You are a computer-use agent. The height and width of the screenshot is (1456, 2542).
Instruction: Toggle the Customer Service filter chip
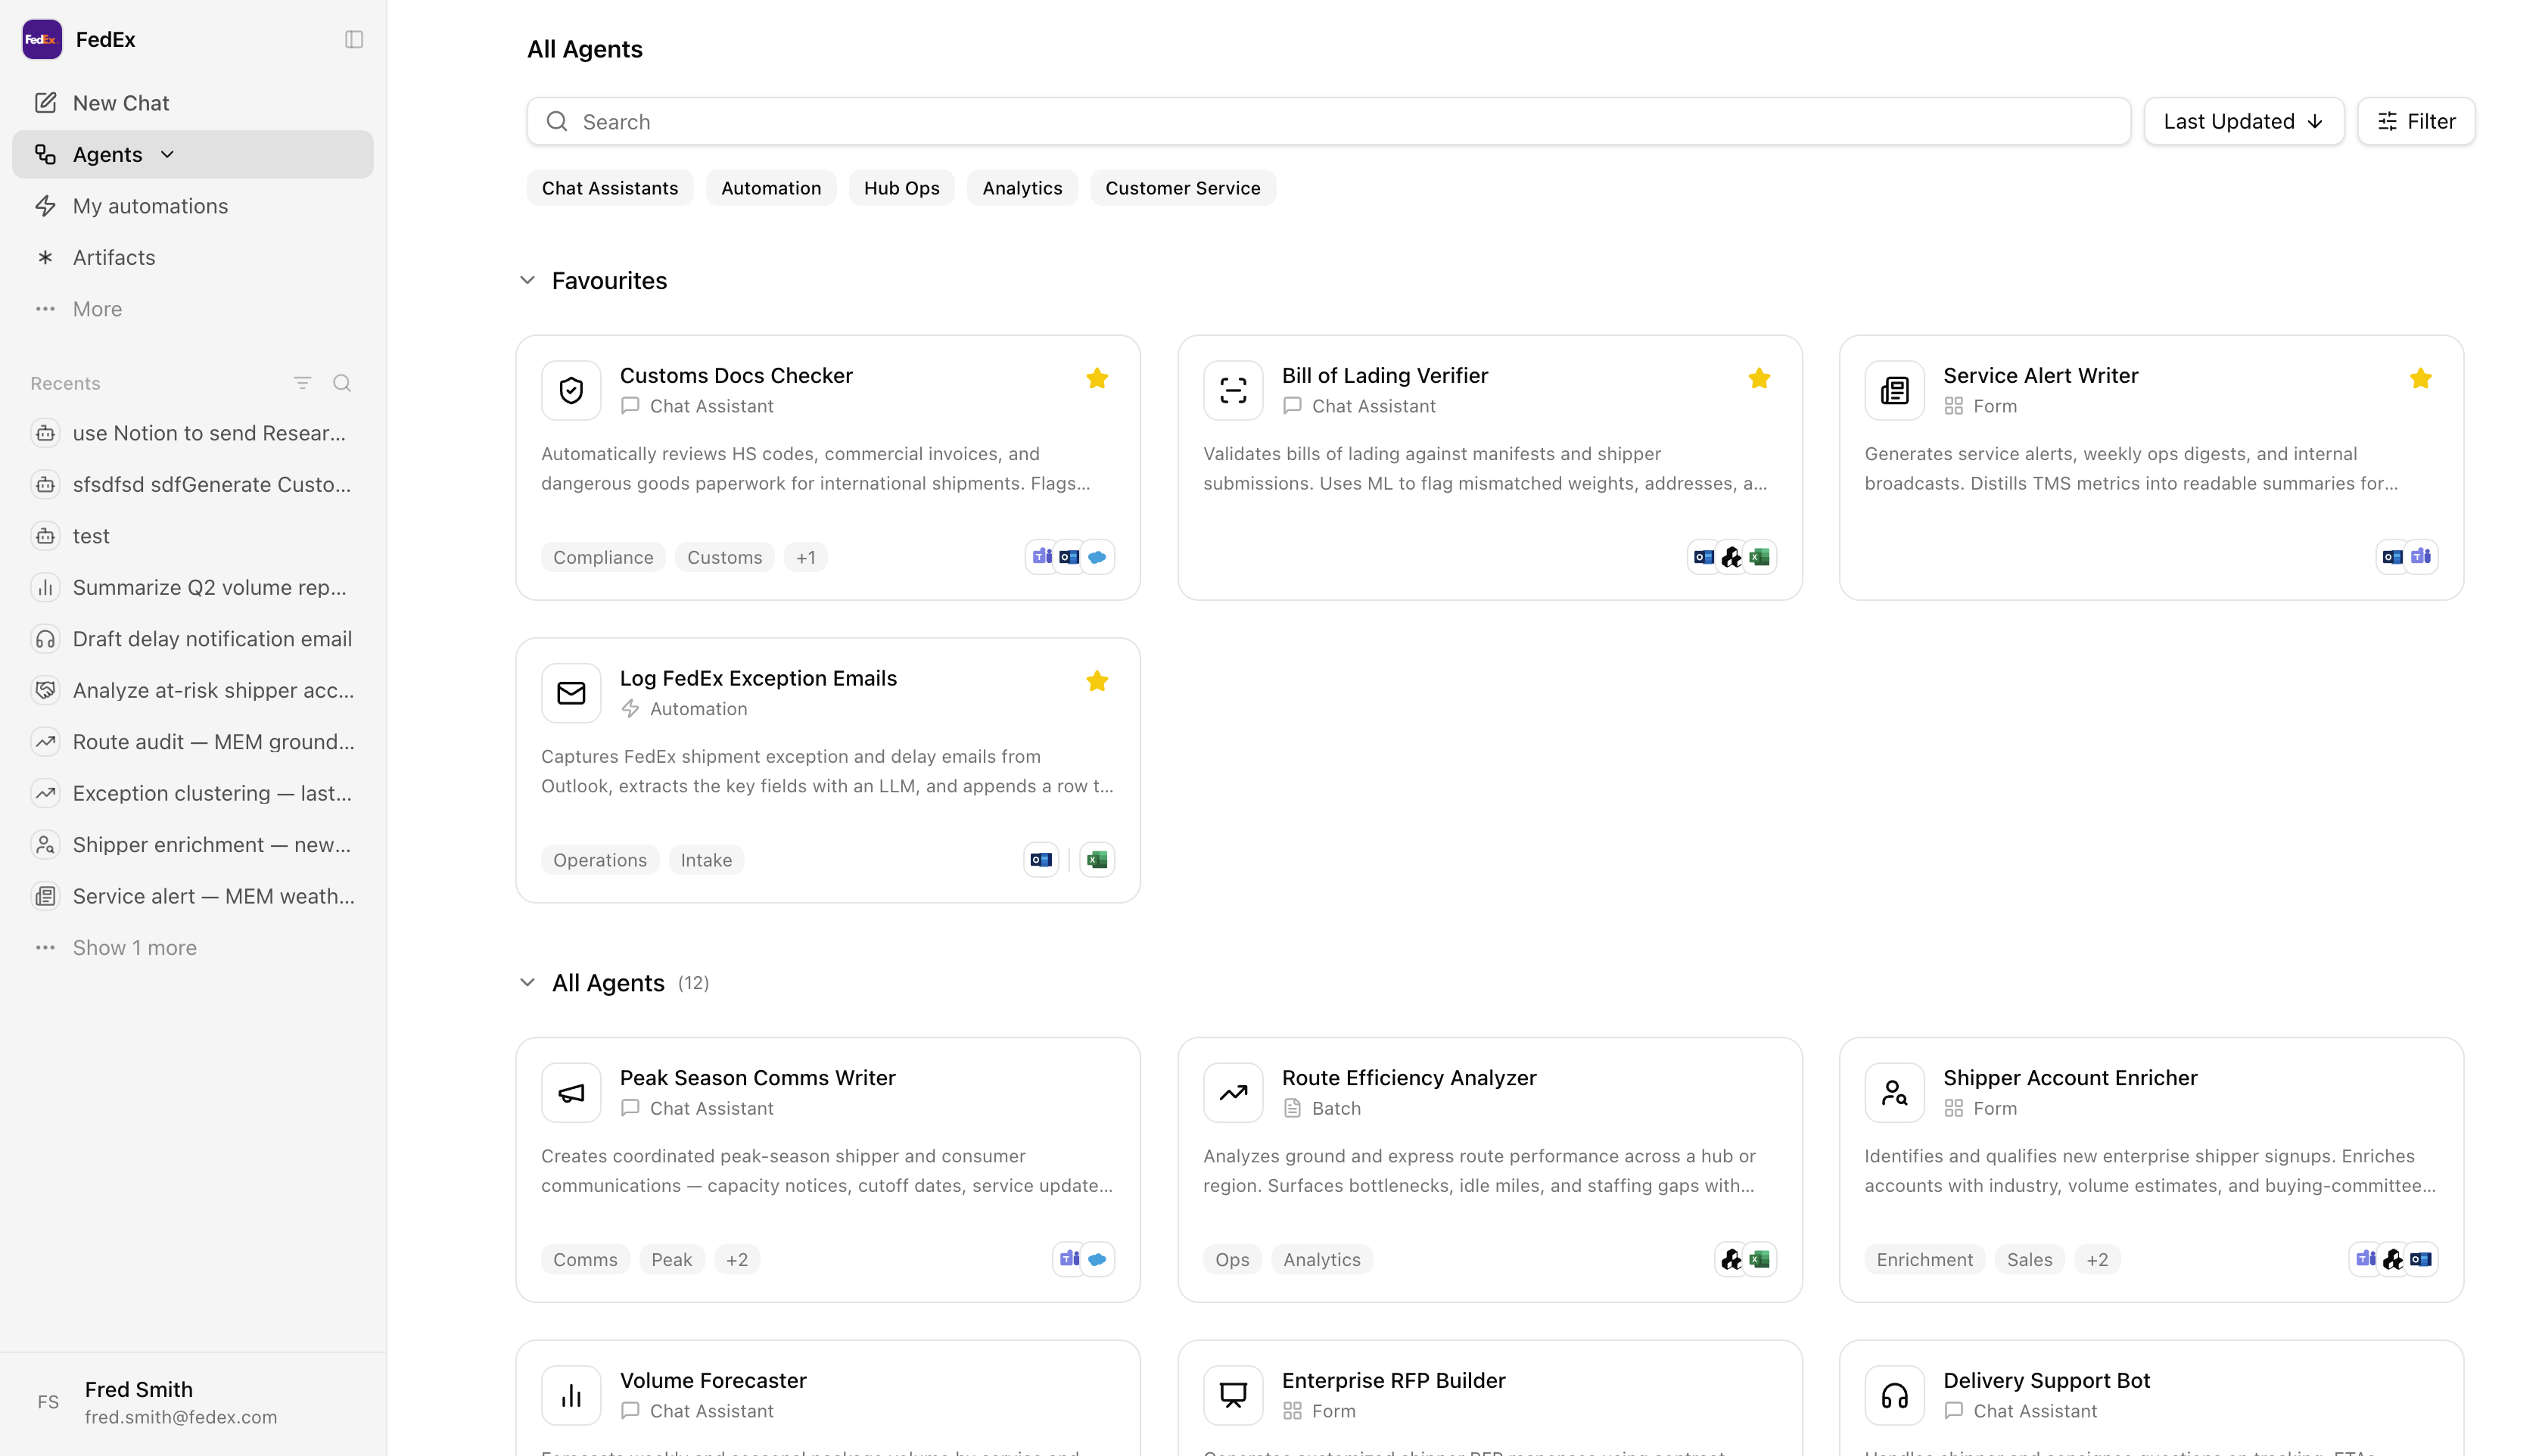coord(1183,188)
